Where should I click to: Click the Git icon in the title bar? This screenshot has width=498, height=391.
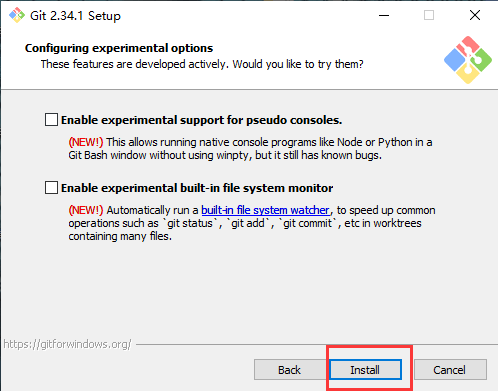point(17,15)
